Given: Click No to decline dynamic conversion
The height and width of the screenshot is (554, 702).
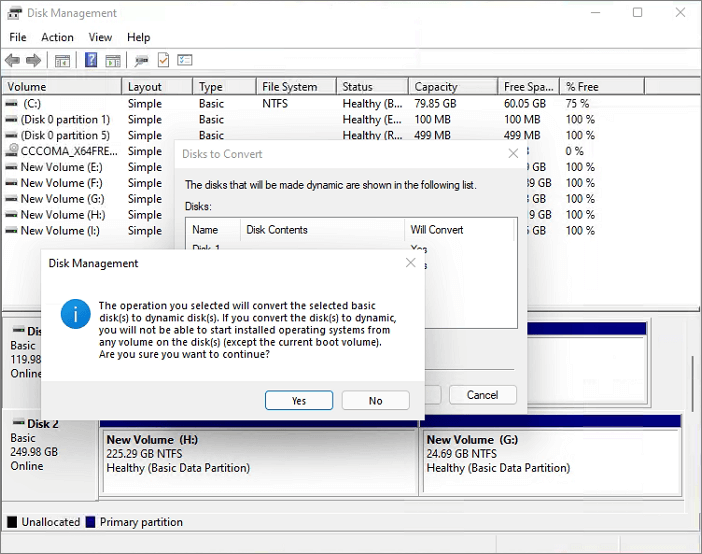Looking at the screenshot, I should tap(375, 400).
